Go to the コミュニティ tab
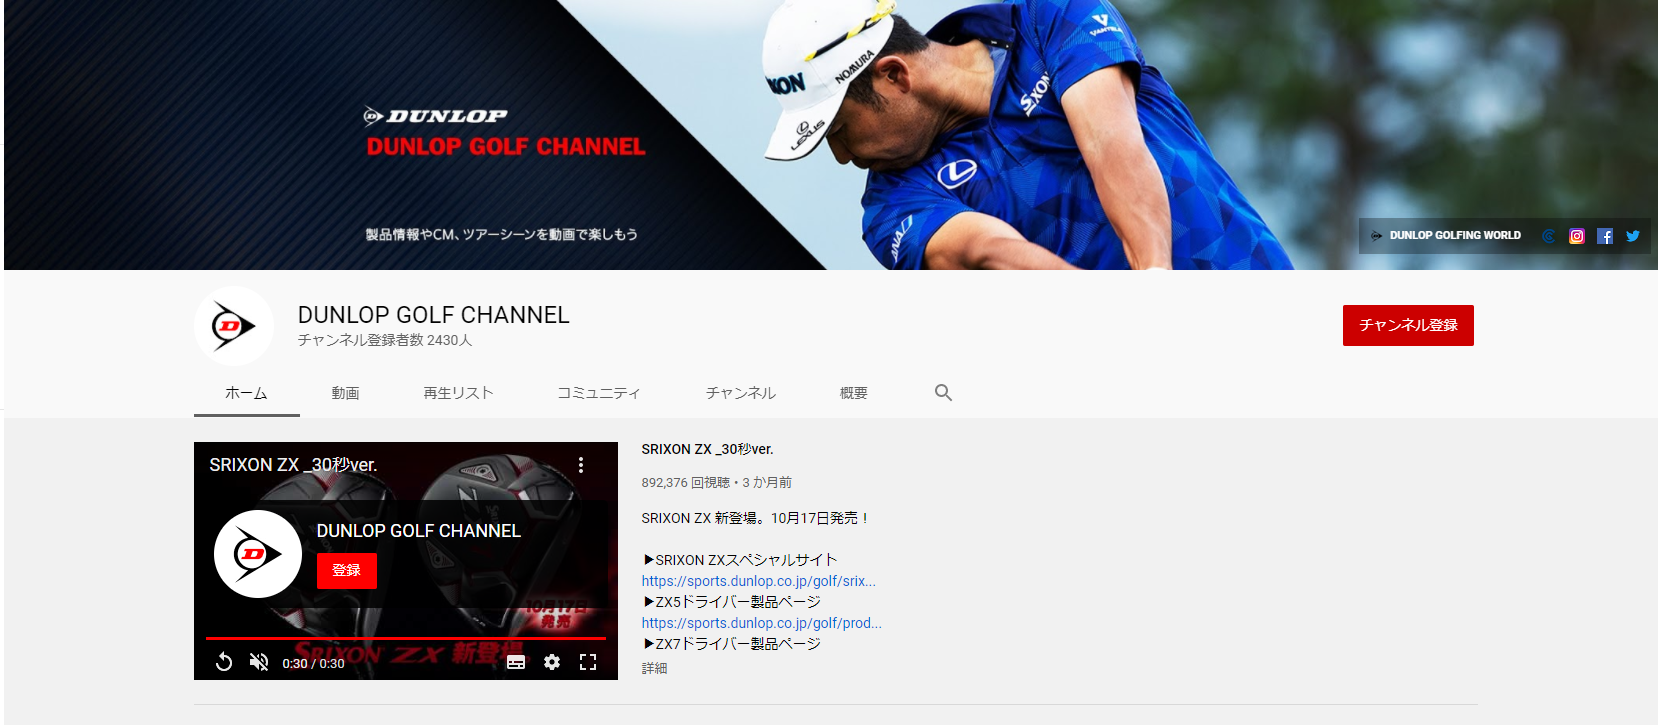Viewport: 1658px width, 725px height. click(x=598, y=393)
